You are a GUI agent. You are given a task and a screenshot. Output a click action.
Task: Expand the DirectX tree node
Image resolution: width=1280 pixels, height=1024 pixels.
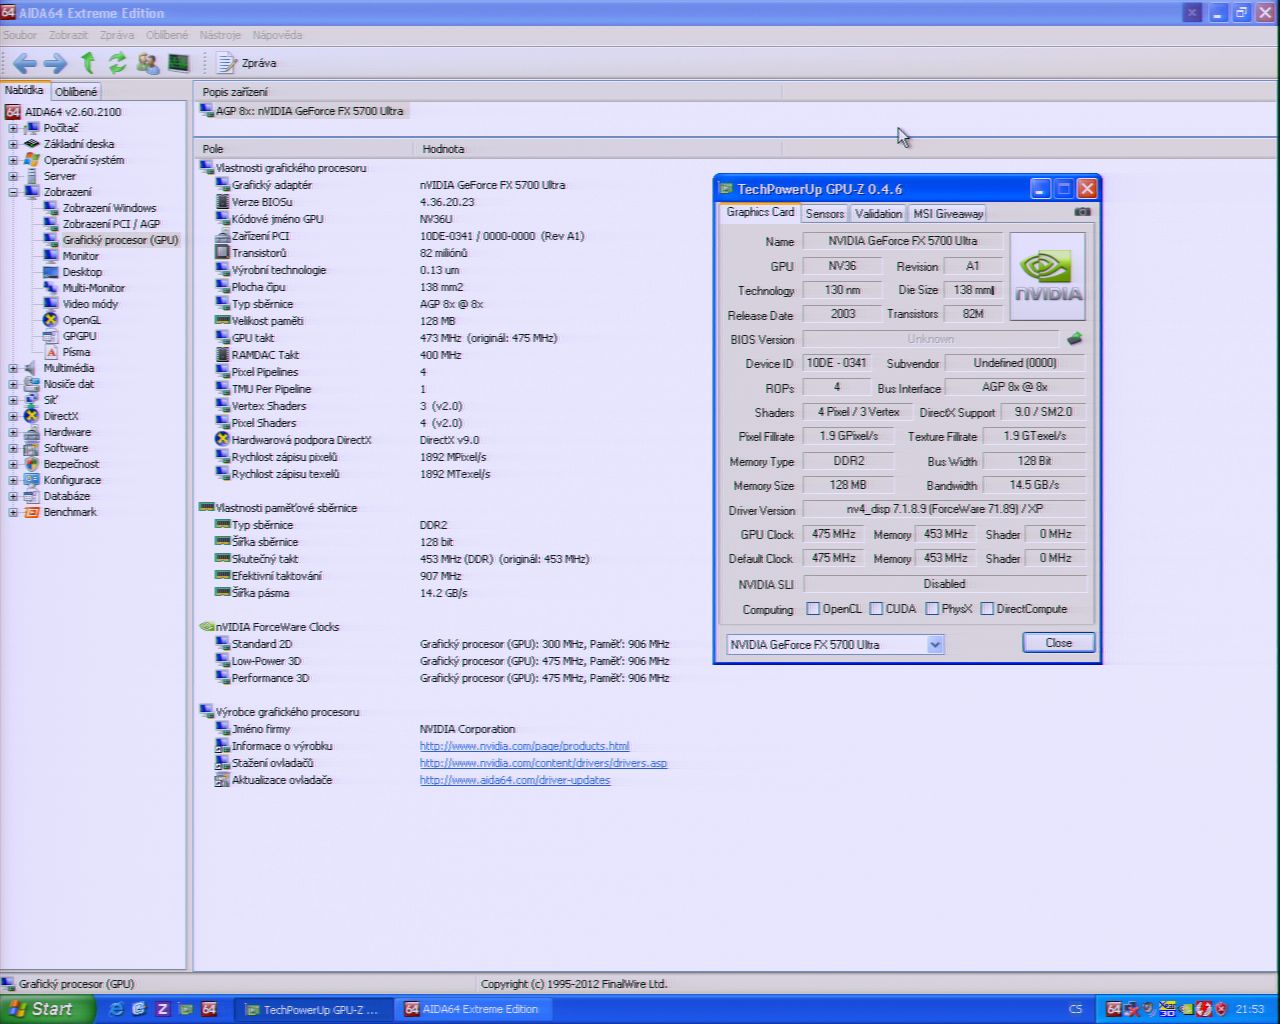(13, 416)
